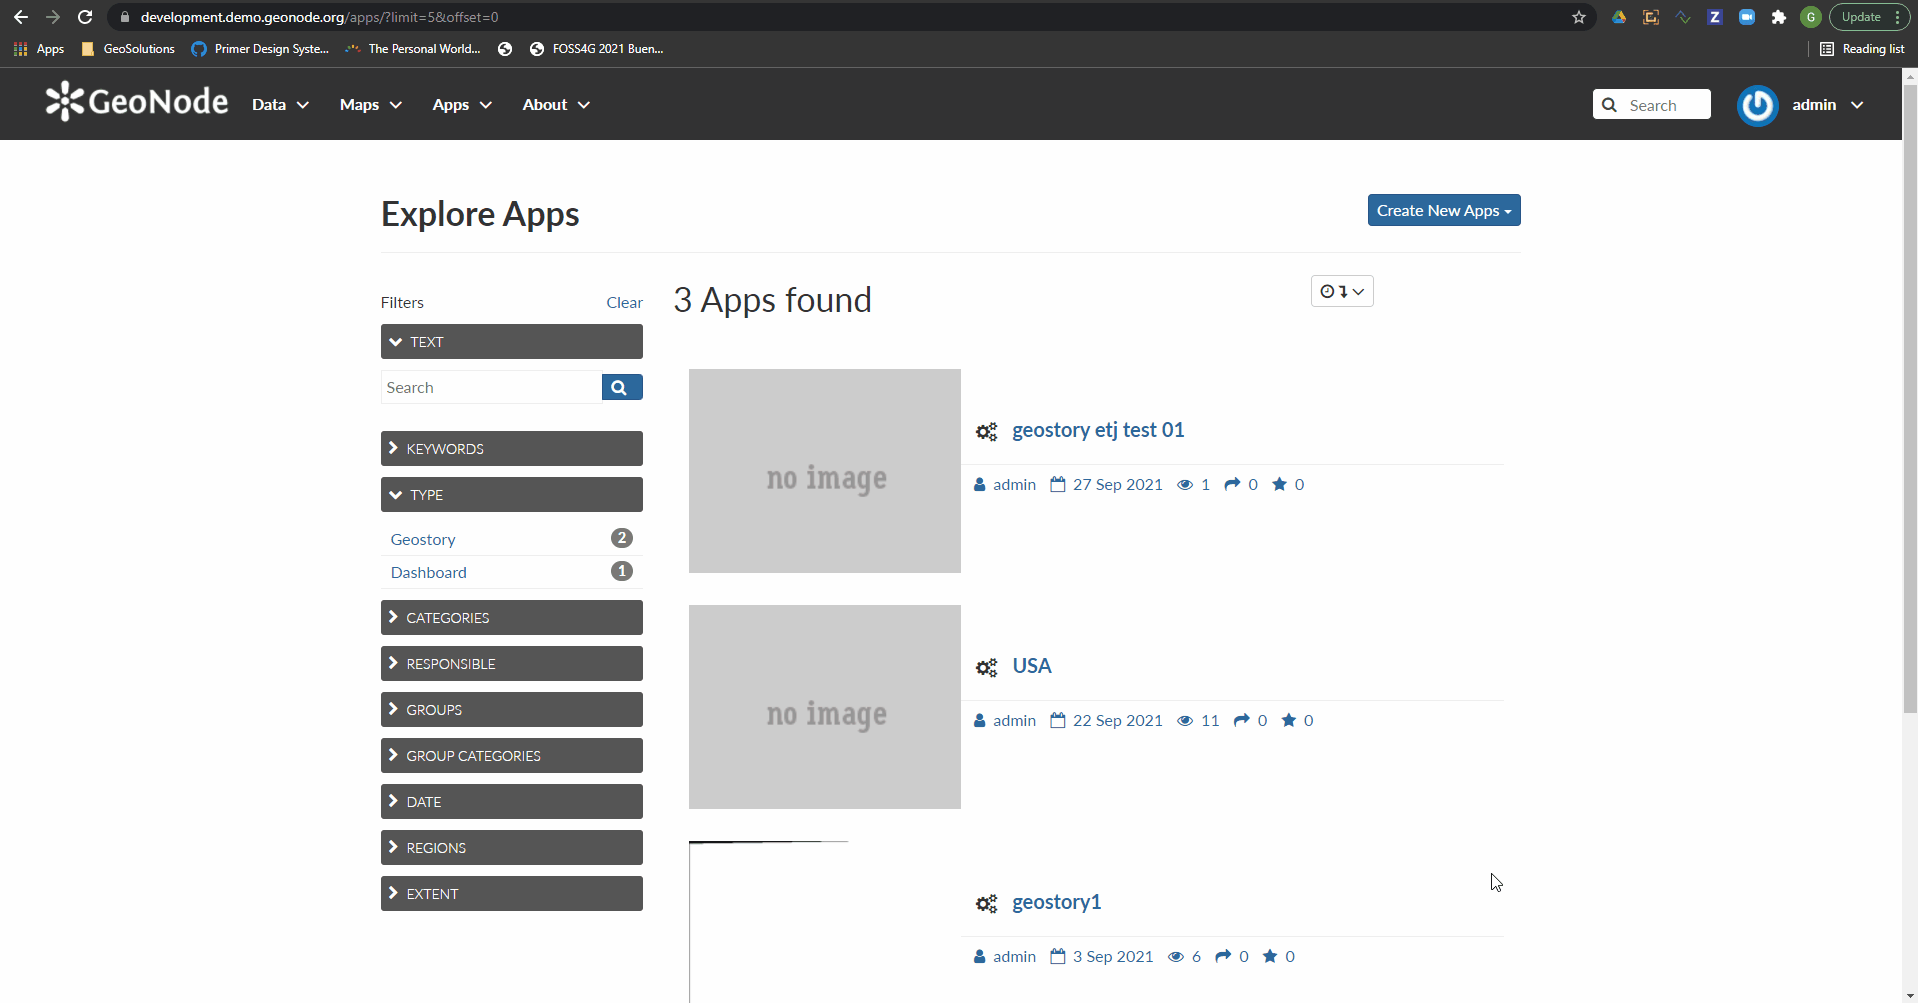Image resolution: width=1918 pixels, height=1003 pixels.
Task: Expand the CATEGORIES filter section
Action: click(x=512, y=617)
